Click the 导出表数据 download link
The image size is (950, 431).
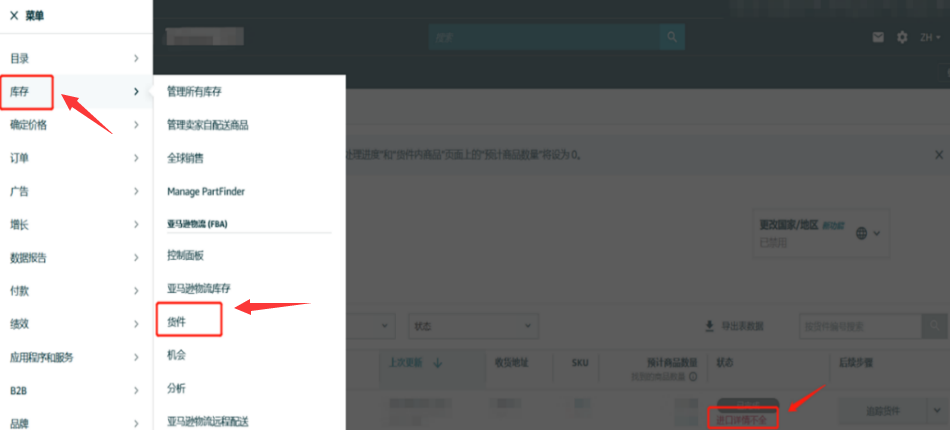[734, 326]
